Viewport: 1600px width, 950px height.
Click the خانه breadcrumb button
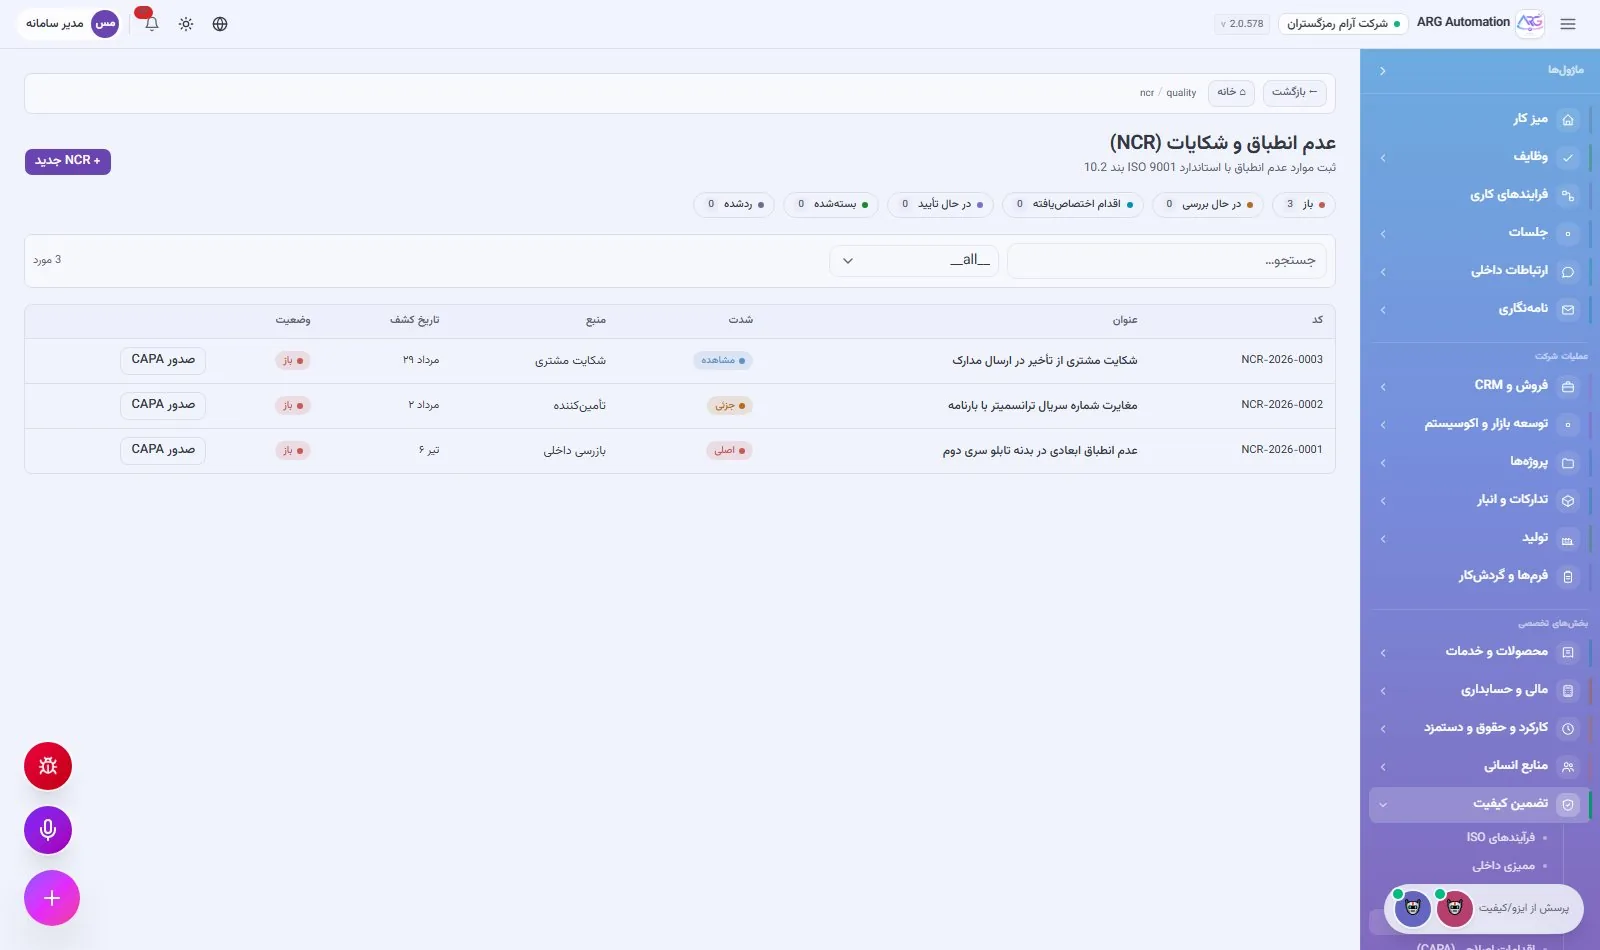[x=1231, y=92]
